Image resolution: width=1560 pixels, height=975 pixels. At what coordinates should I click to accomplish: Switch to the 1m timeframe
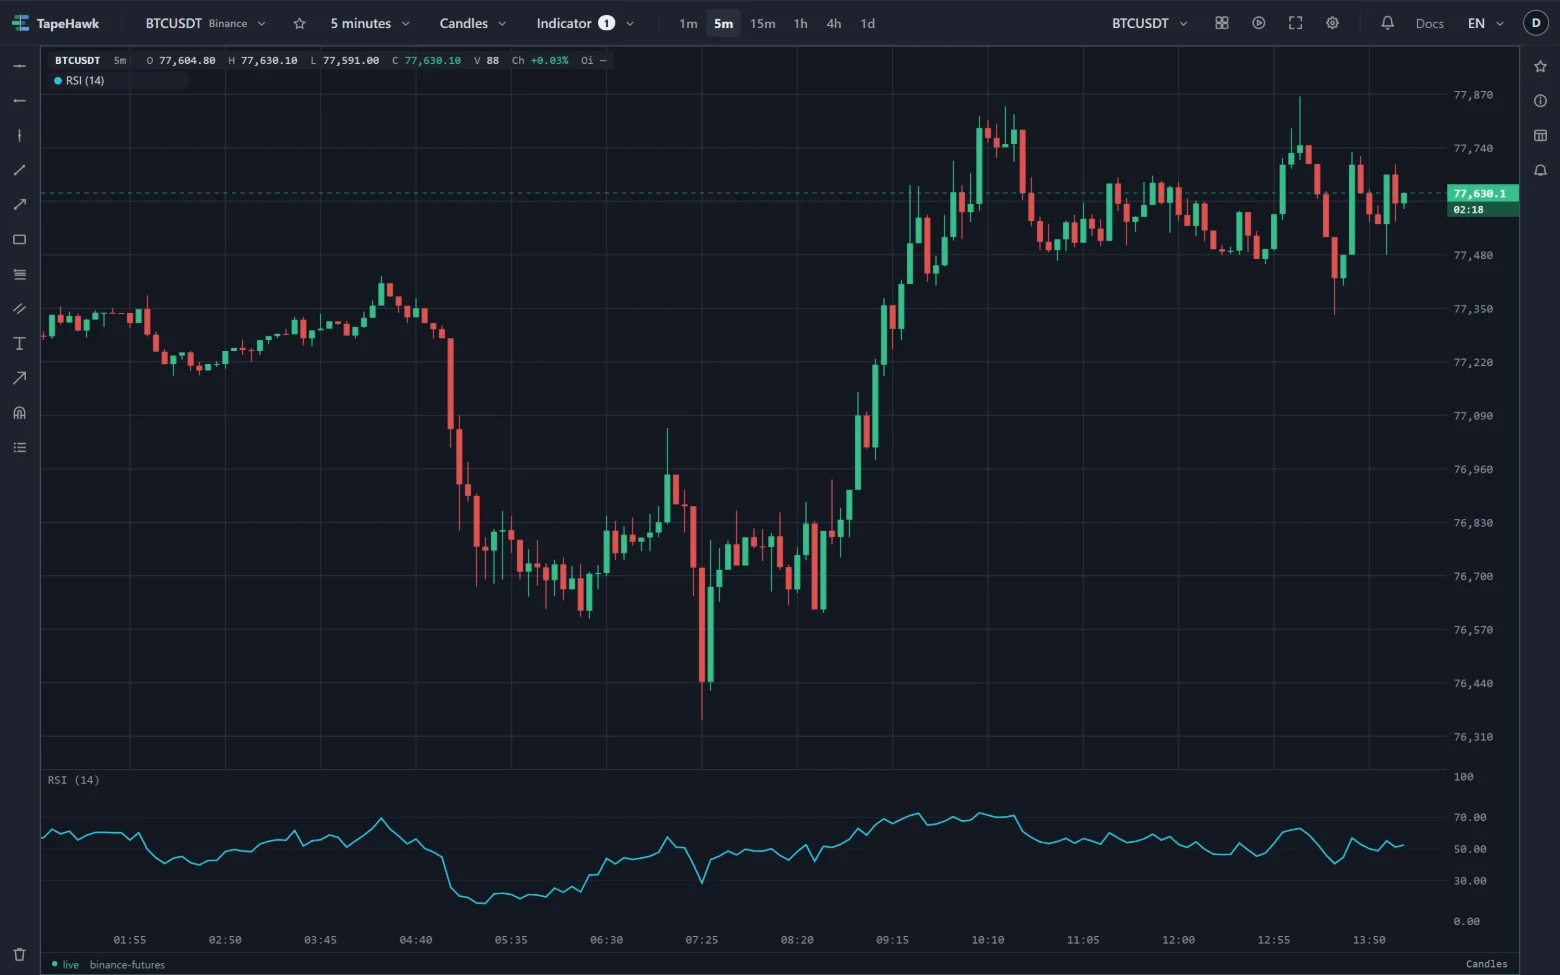688,23
